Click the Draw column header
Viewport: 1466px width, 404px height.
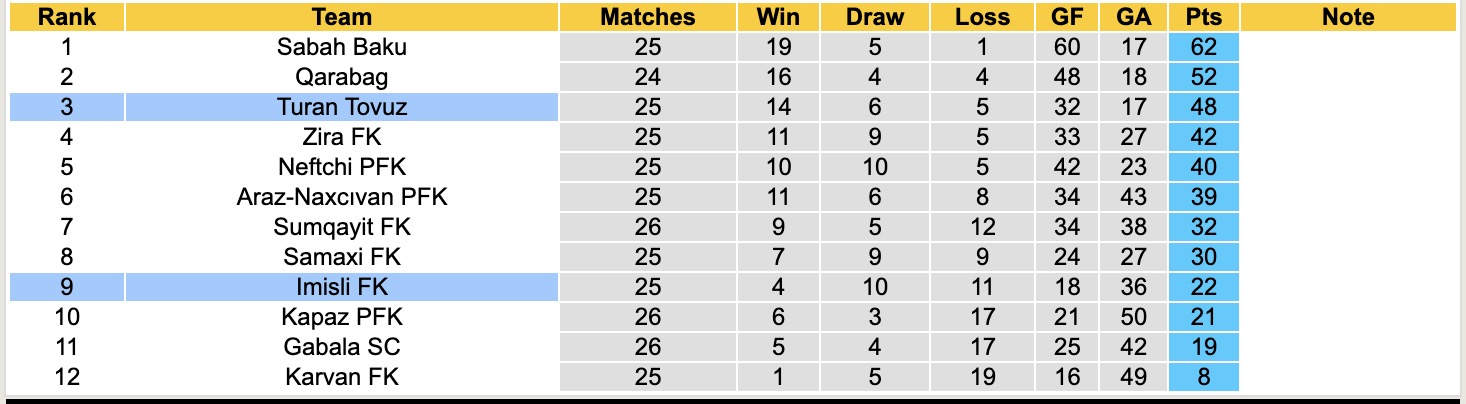click(874, 17)
